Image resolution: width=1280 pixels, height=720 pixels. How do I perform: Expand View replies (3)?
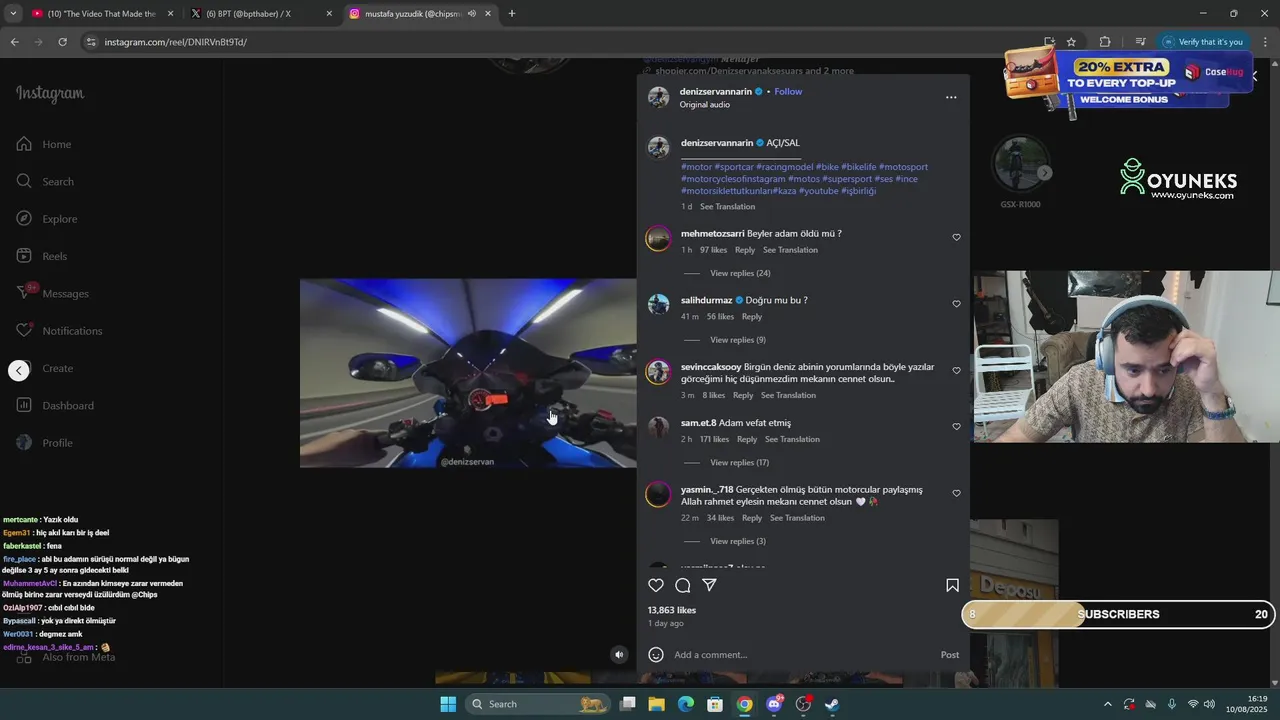click(x=738, y=541)
